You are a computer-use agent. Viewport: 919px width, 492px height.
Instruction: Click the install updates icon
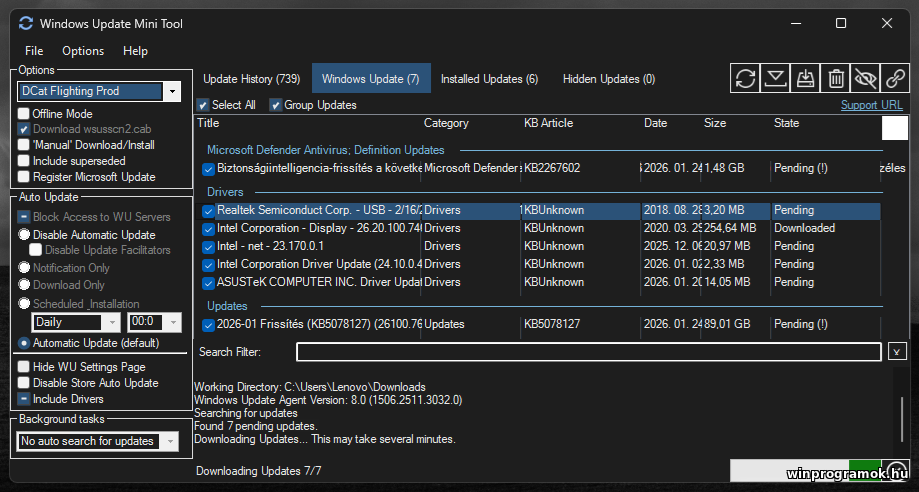tap(805, 78)
